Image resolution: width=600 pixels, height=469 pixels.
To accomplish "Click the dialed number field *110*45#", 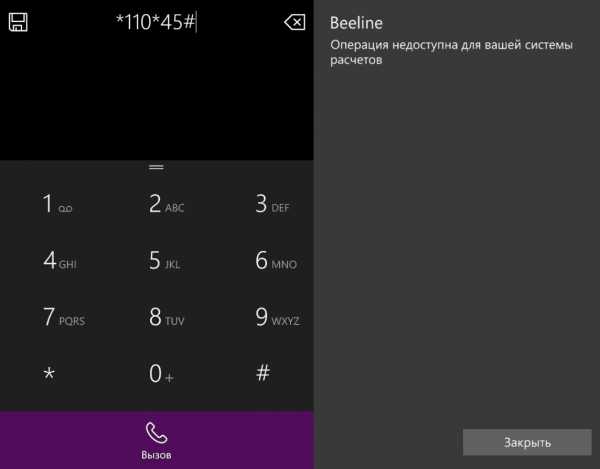I will click(156, 22).
